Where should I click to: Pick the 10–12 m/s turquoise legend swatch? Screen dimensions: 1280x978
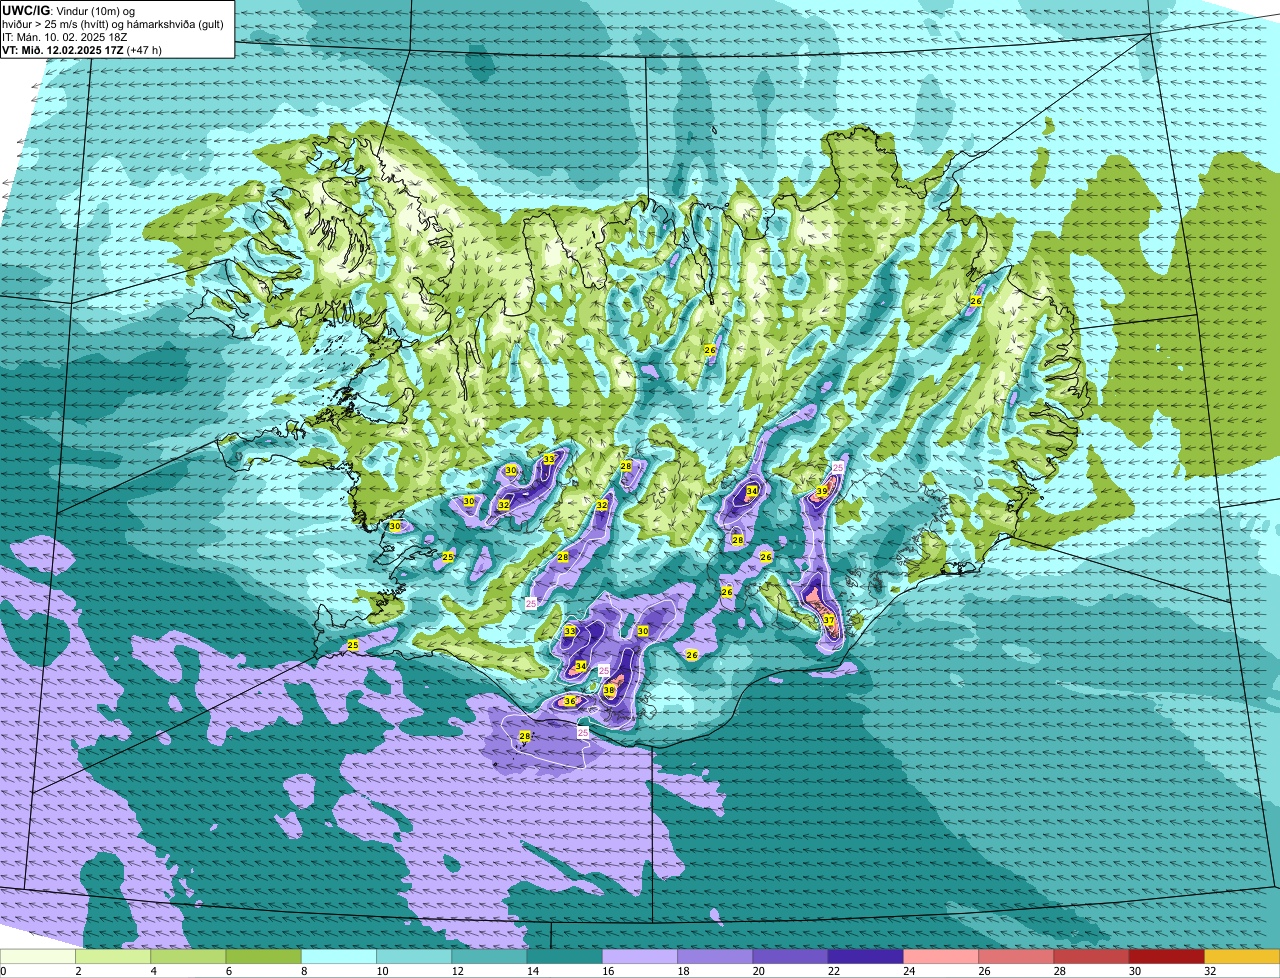pos(414,956)
